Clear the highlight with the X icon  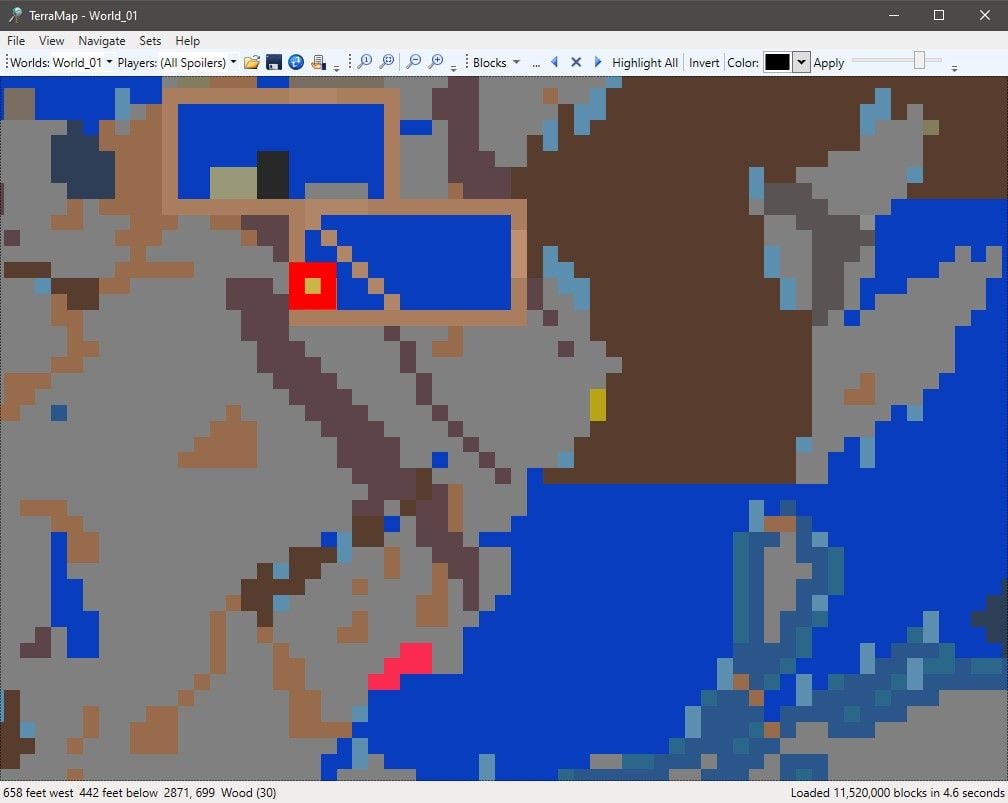576,62
